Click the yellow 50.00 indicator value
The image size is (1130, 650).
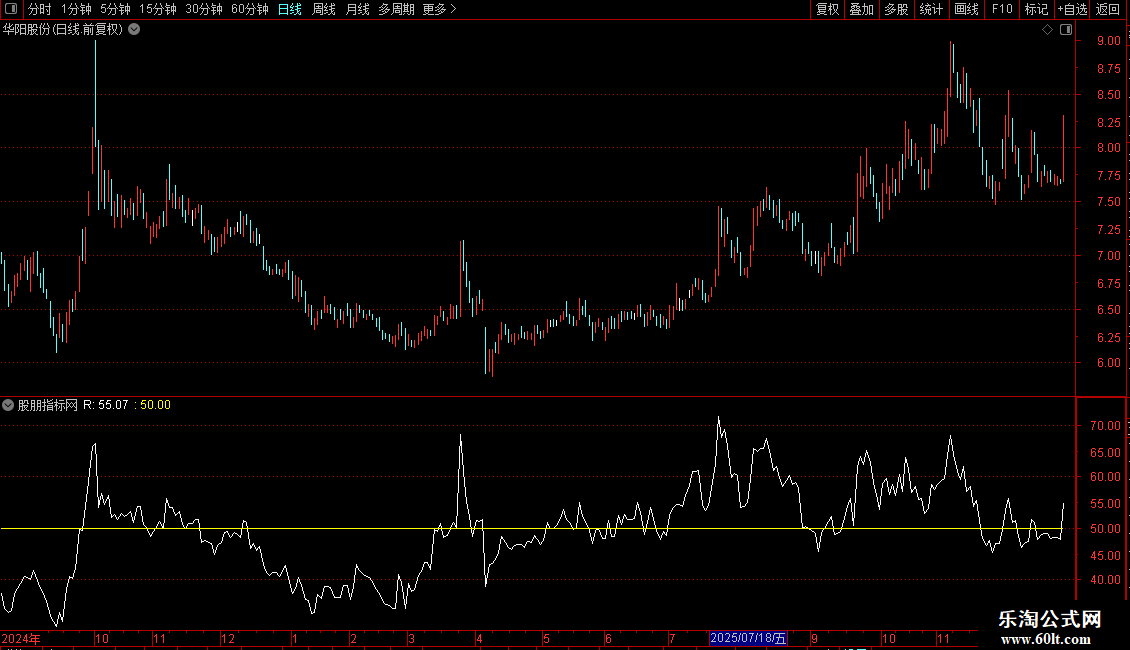tap(155, 405)
